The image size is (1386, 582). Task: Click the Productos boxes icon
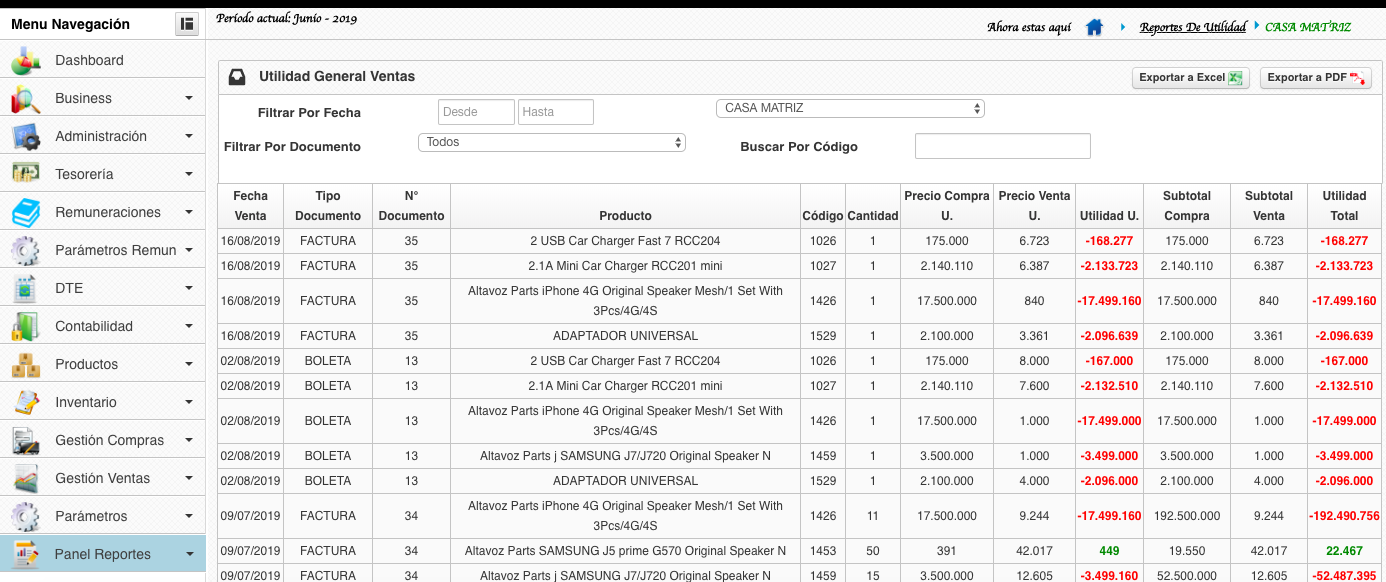[25, 365]
